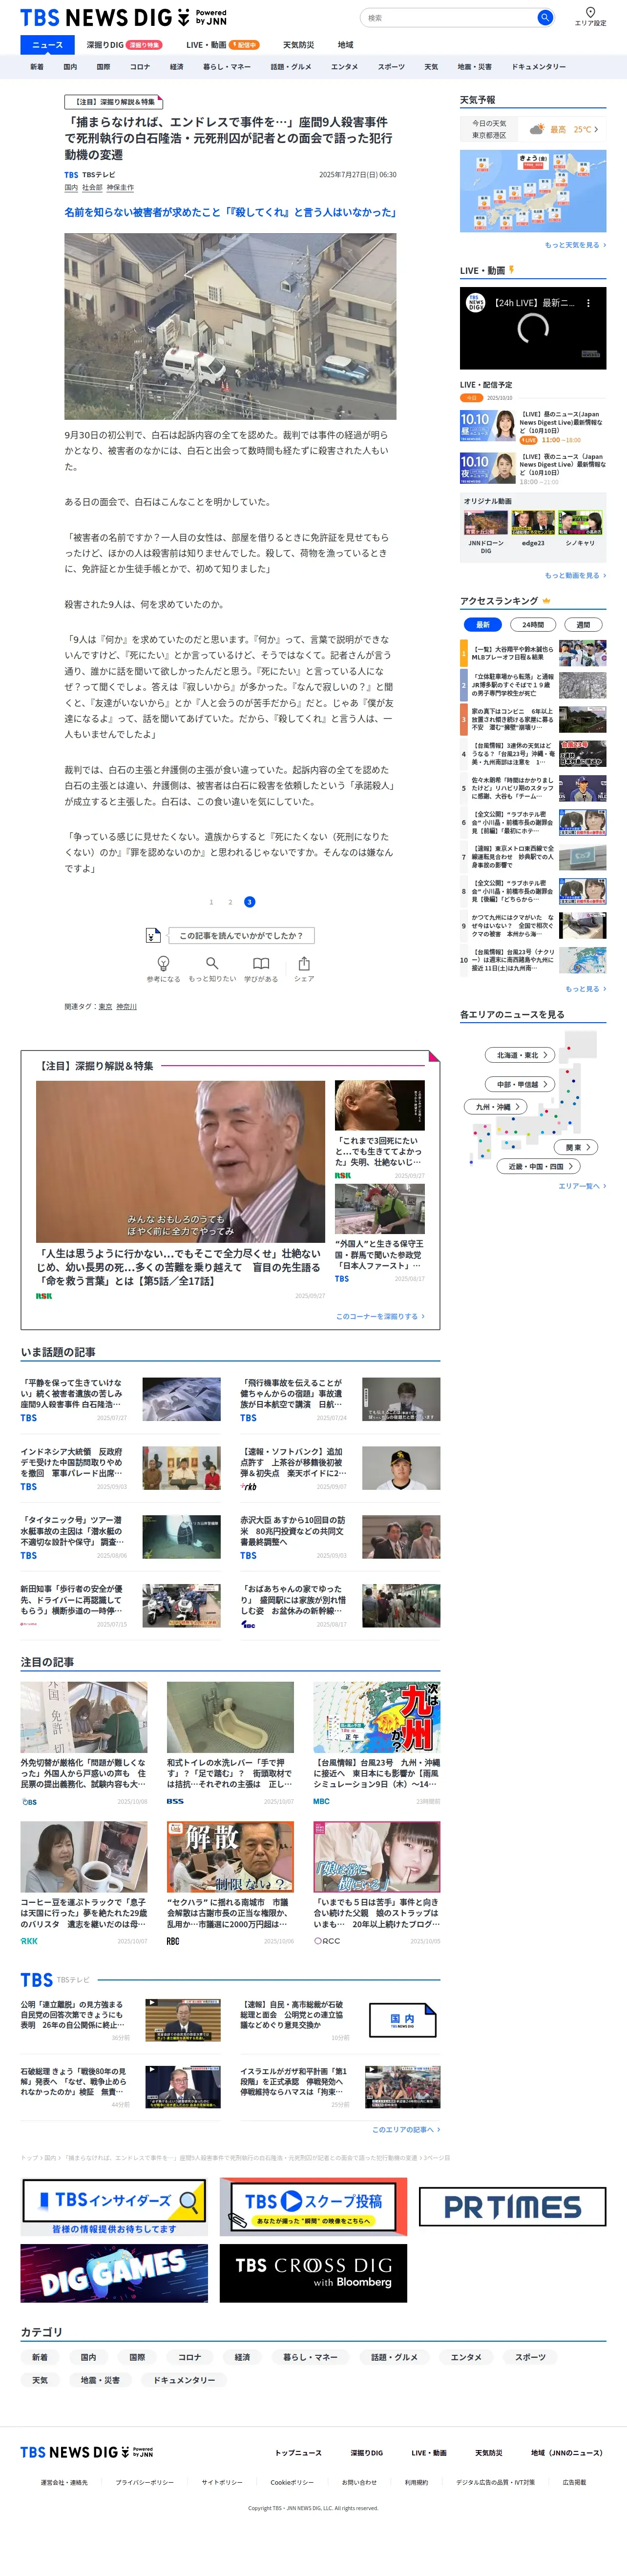Click the 暮らし・マネー footer category button

point(310,2357)
